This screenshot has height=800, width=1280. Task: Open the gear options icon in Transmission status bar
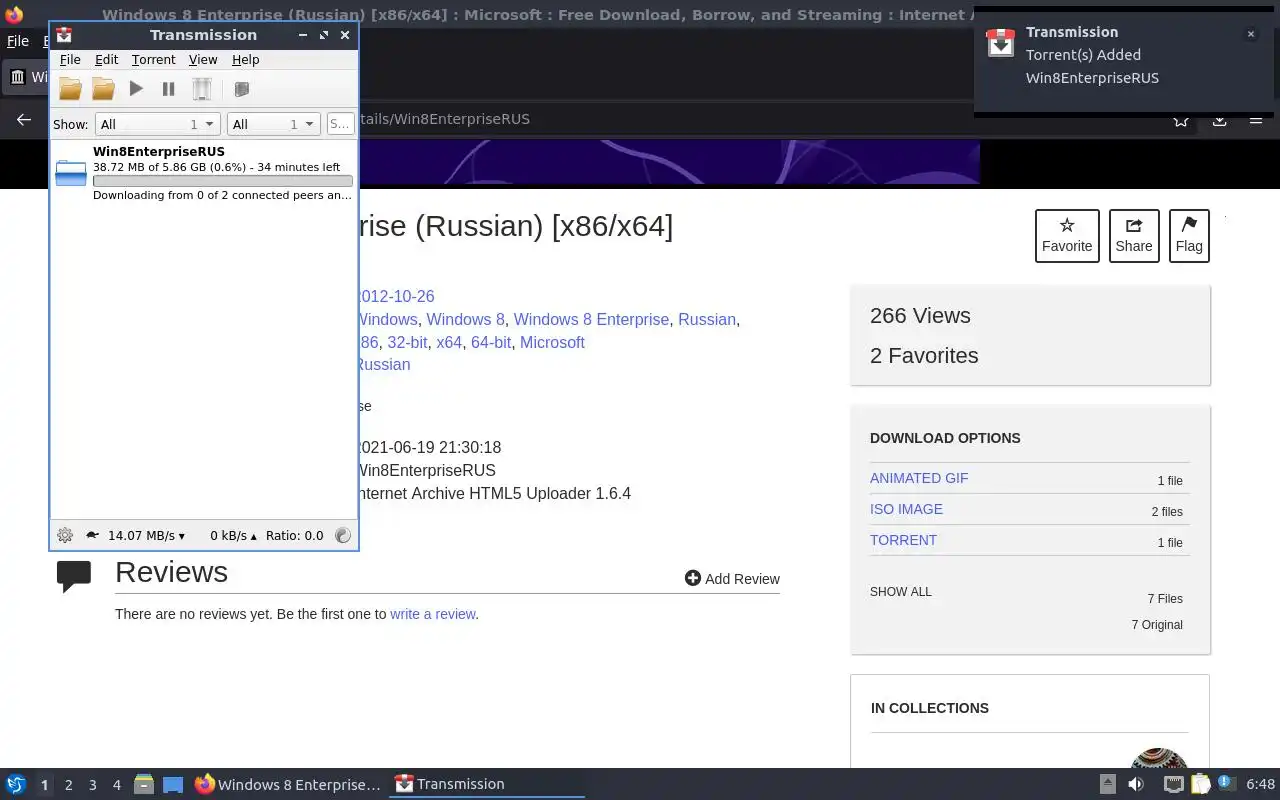pyautogui.click(x=65, y=535)
